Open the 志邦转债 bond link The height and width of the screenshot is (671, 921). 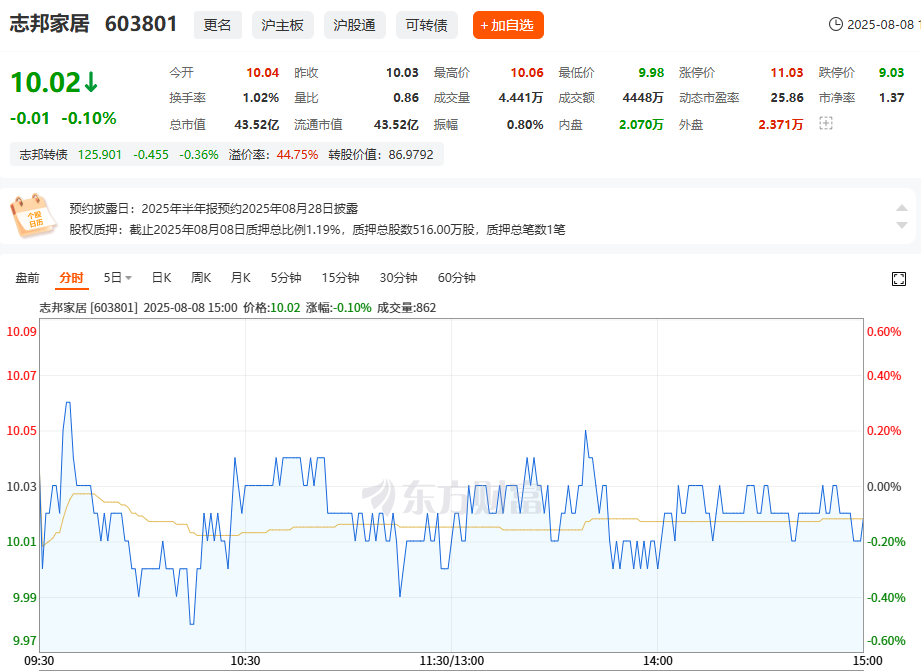point(43,155)
